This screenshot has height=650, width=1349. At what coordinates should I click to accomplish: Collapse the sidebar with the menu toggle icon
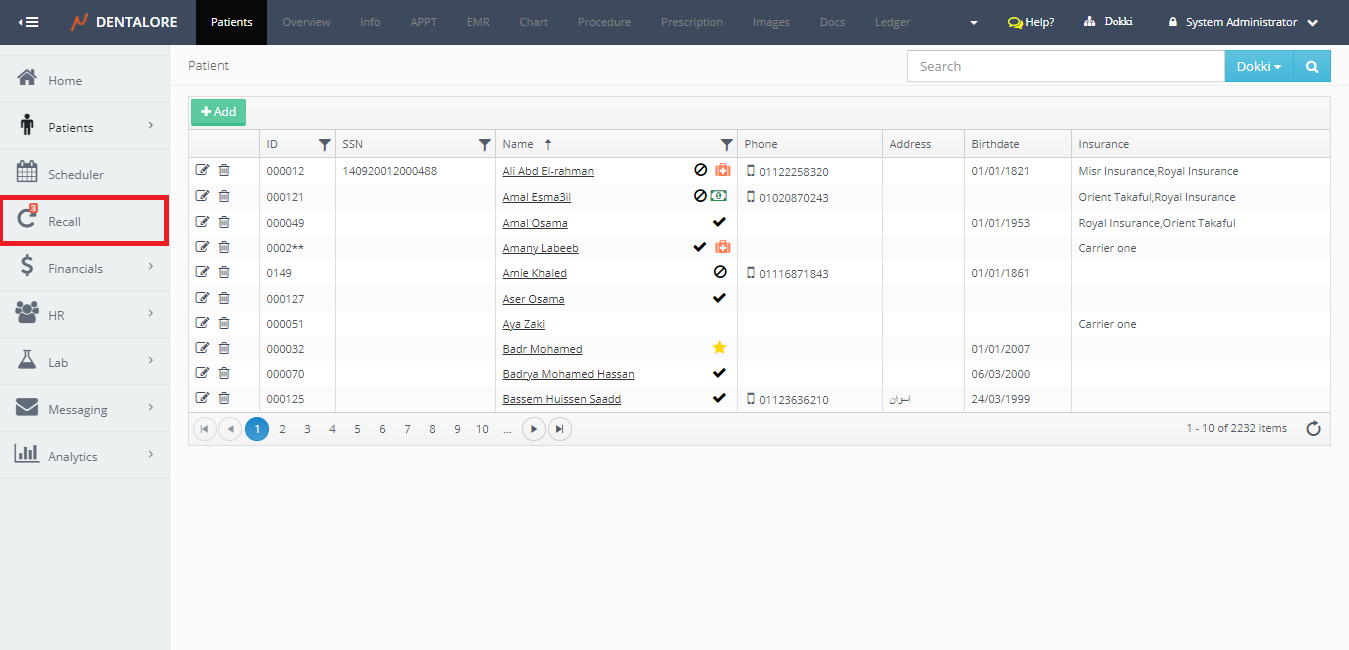[x=29, y=22]
